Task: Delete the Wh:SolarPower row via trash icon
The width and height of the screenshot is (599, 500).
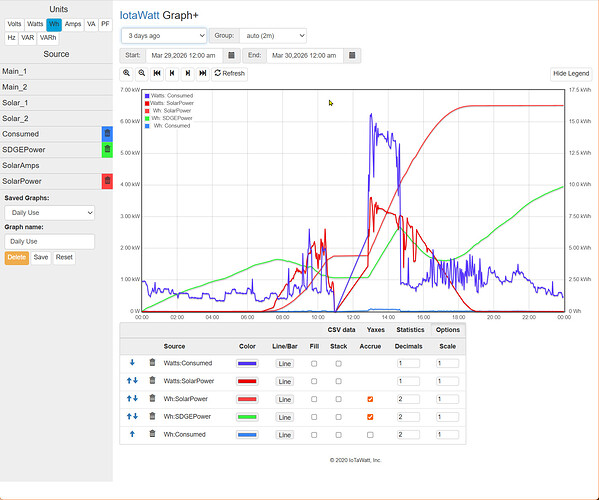Action: [x=152, y=398]
